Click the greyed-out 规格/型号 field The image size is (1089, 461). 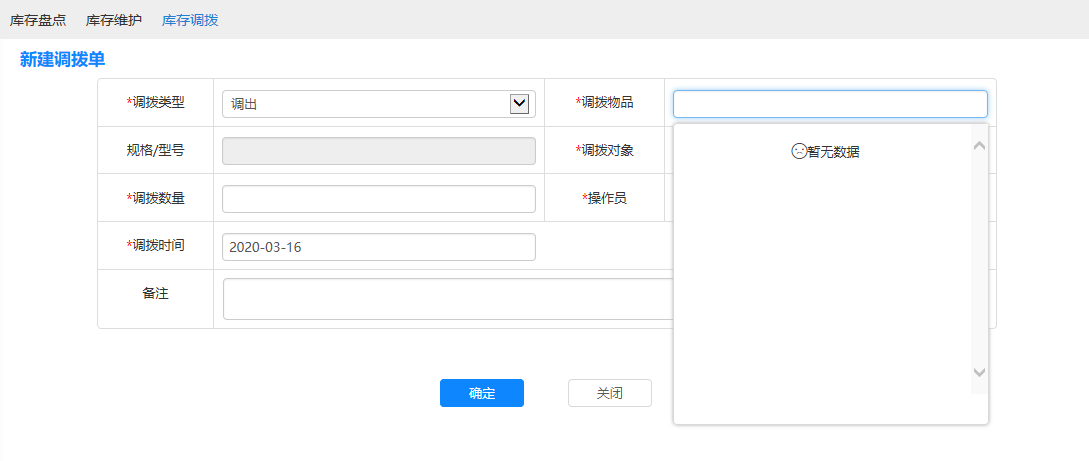click(x=378, y=151)
